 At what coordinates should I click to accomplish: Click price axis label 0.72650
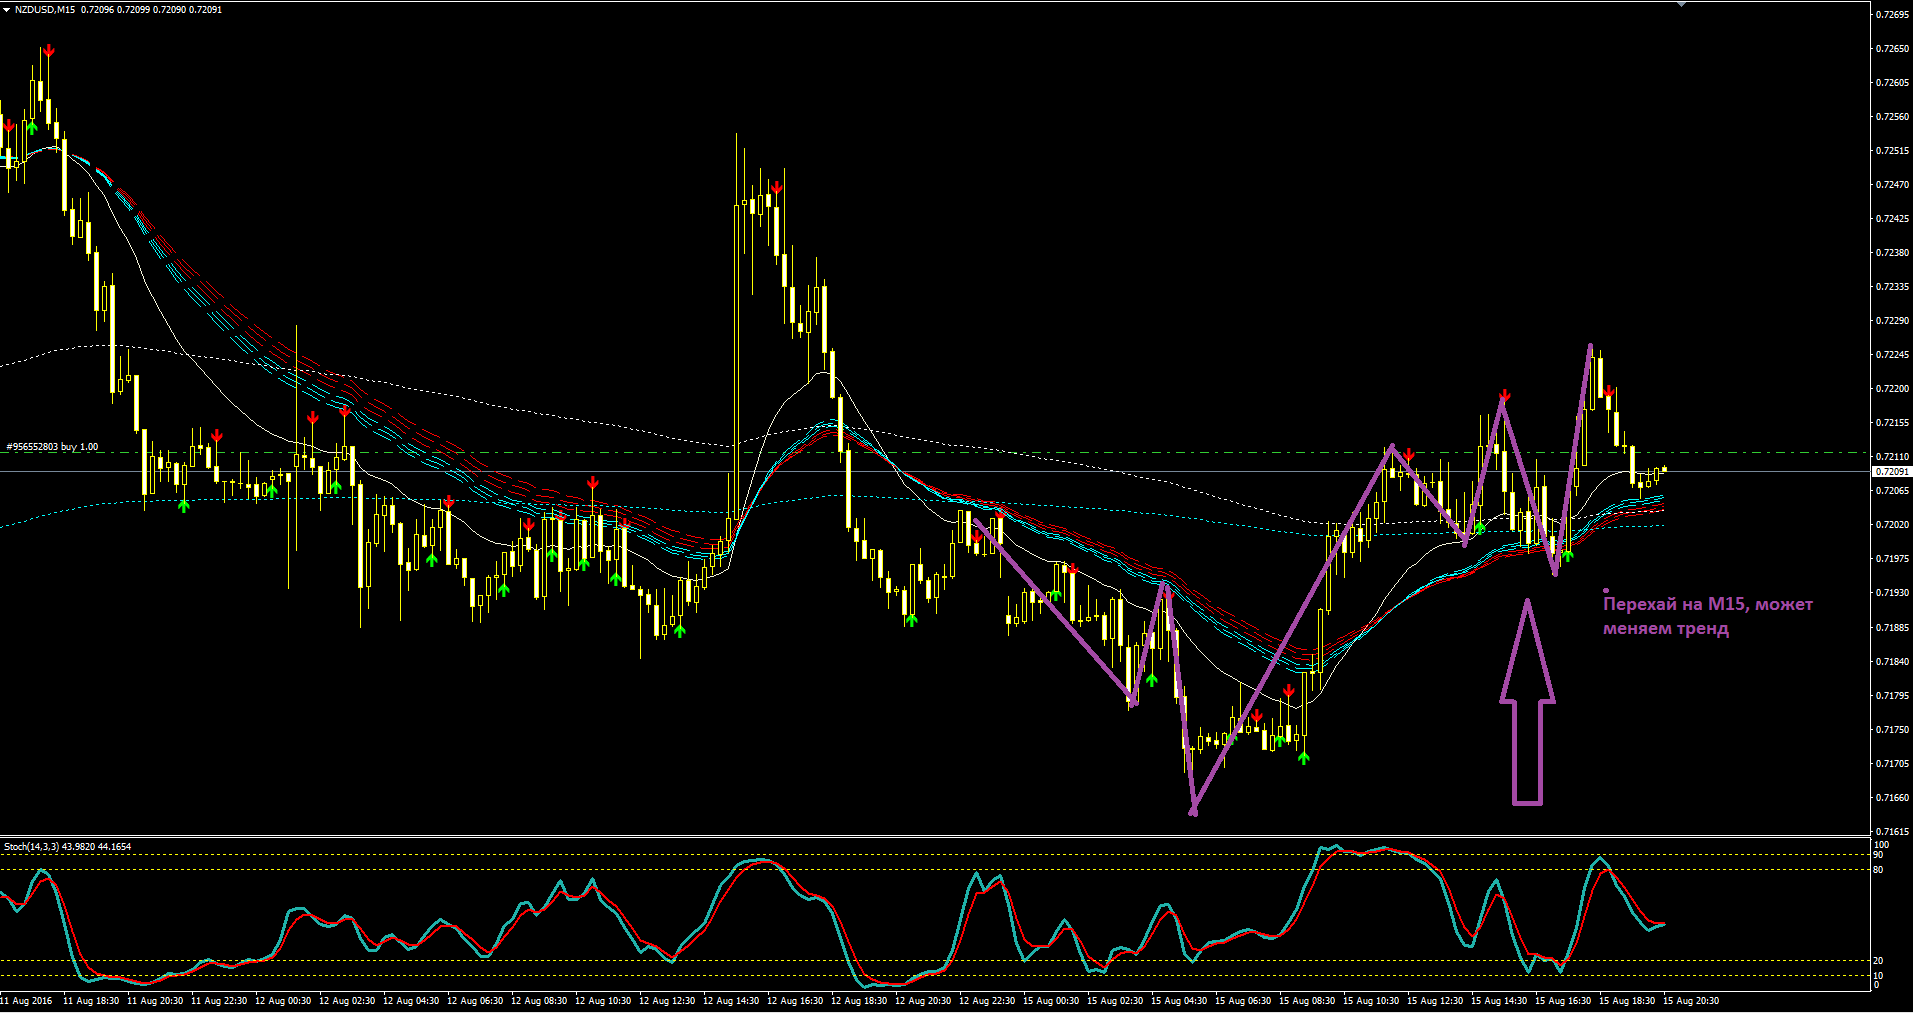pos(1892,48)
